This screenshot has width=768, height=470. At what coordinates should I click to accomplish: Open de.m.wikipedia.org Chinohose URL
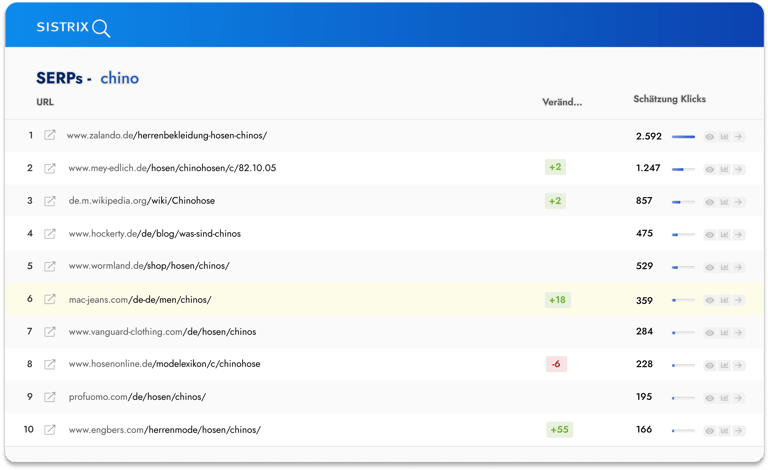click(x=142, y=201)
